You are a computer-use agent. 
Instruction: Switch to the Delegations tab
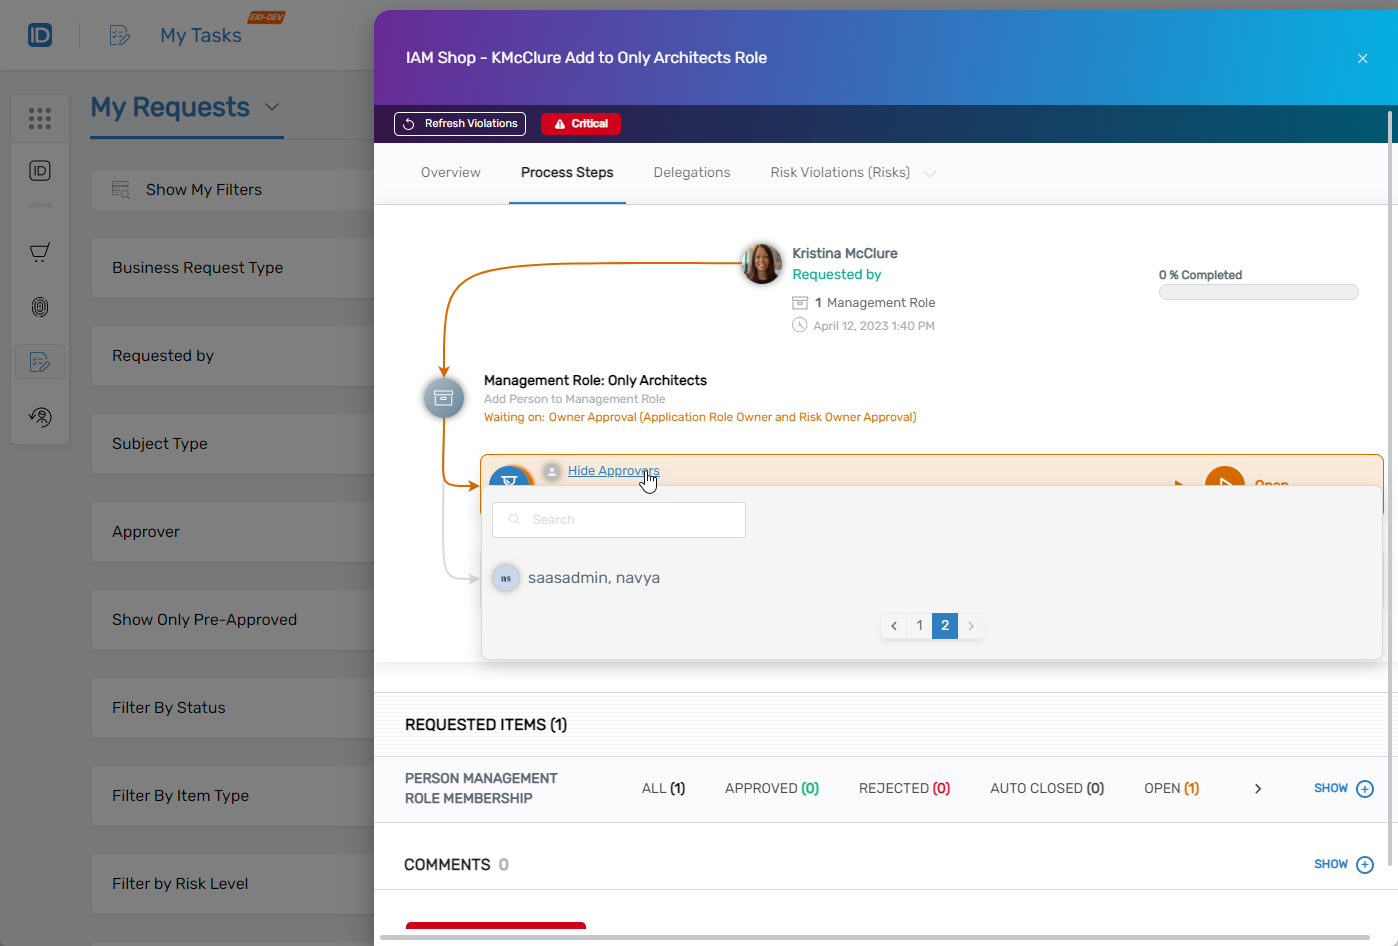692,173
